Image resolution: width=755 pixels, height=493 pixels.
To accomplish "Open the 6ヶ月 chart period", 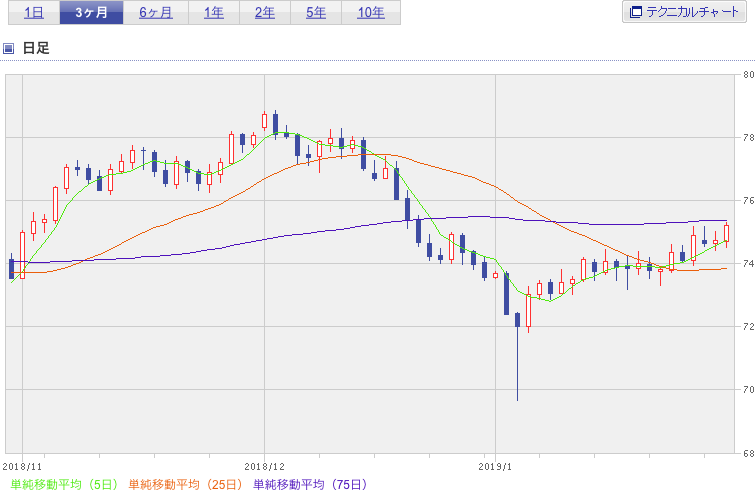I will pos(156,13).
